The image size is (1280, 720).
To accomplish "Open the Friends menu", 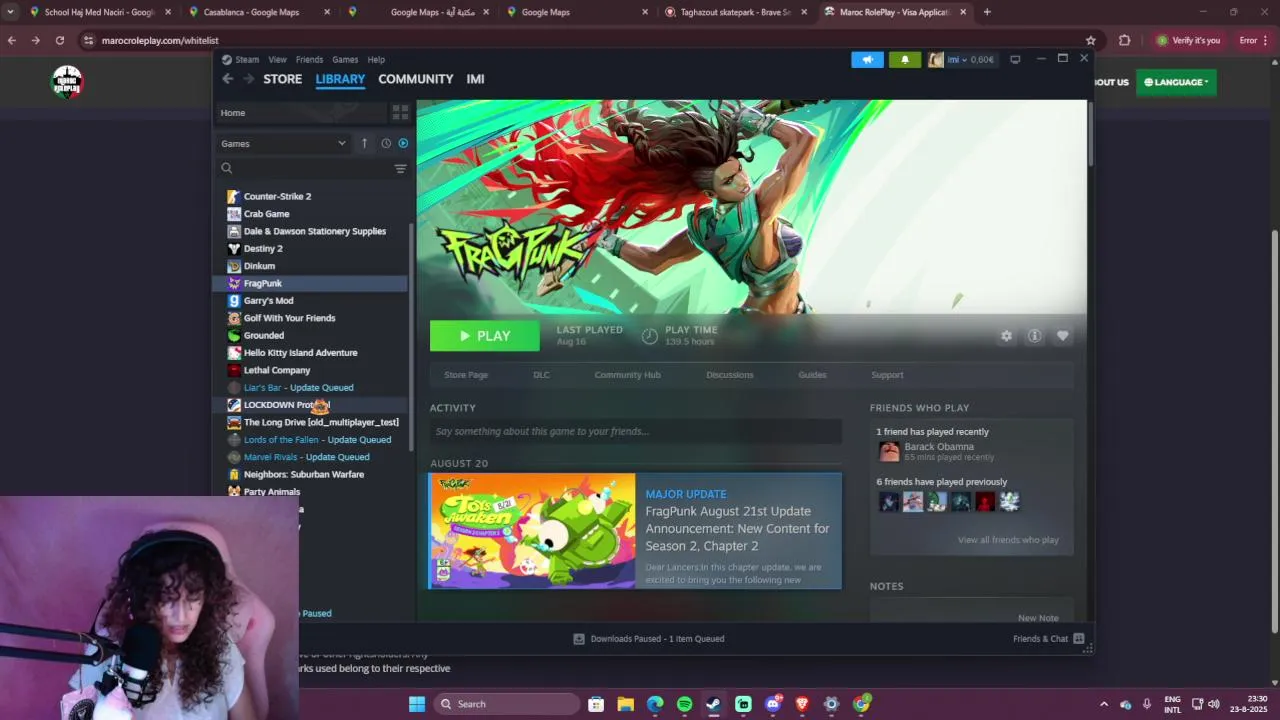I will 309,60.
